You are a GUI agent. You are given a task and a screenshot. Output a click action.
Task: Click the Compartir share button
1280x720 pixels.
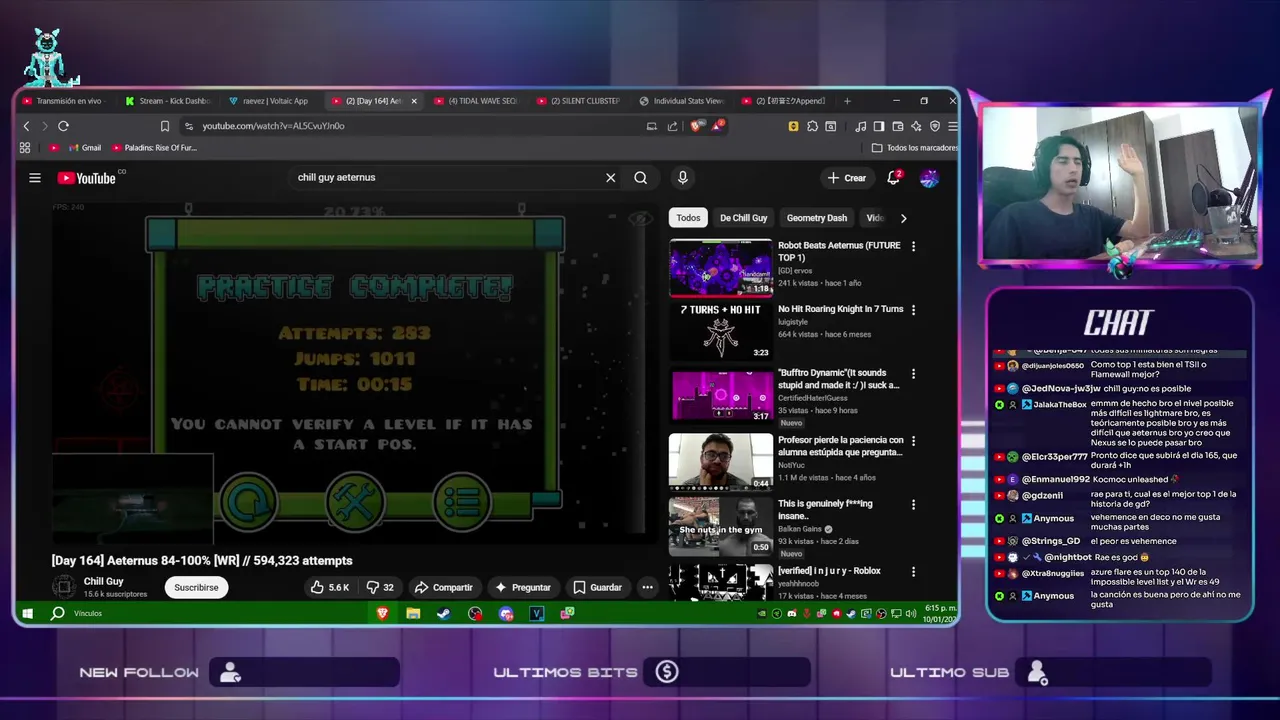(x=443, y=587)
